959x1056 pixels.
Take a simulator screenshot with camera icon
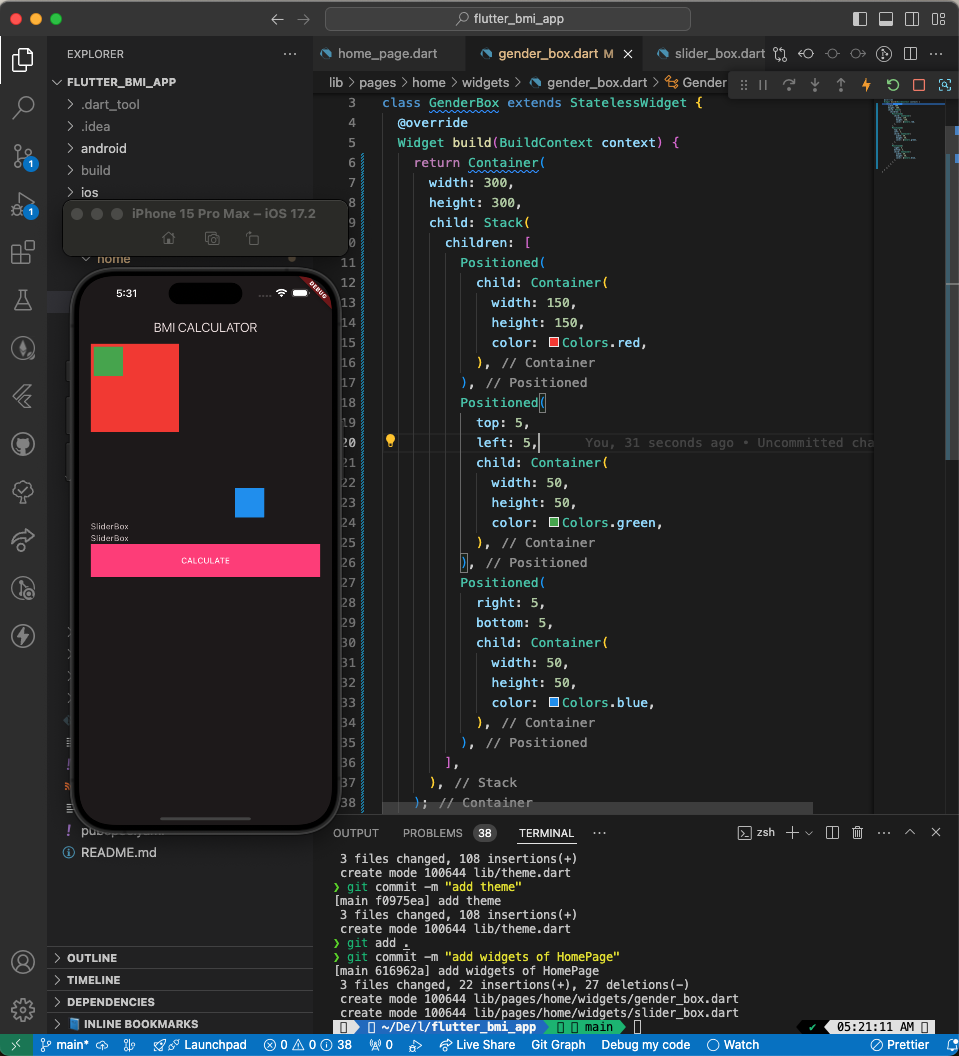(x=212, y=238)
